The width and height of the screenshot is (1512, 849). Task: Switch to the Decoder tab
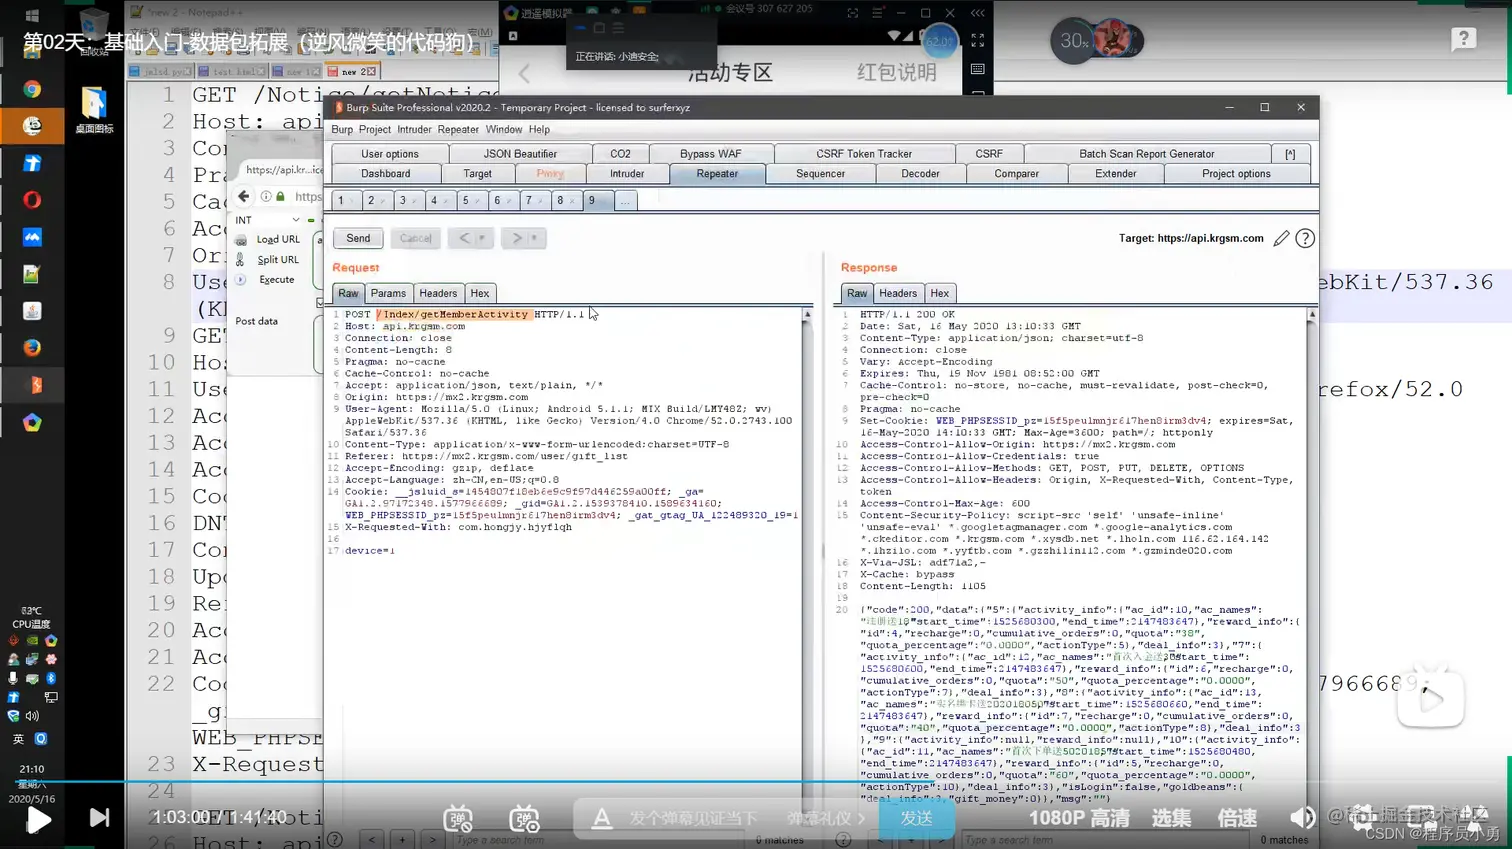click(x=920, y=174)
